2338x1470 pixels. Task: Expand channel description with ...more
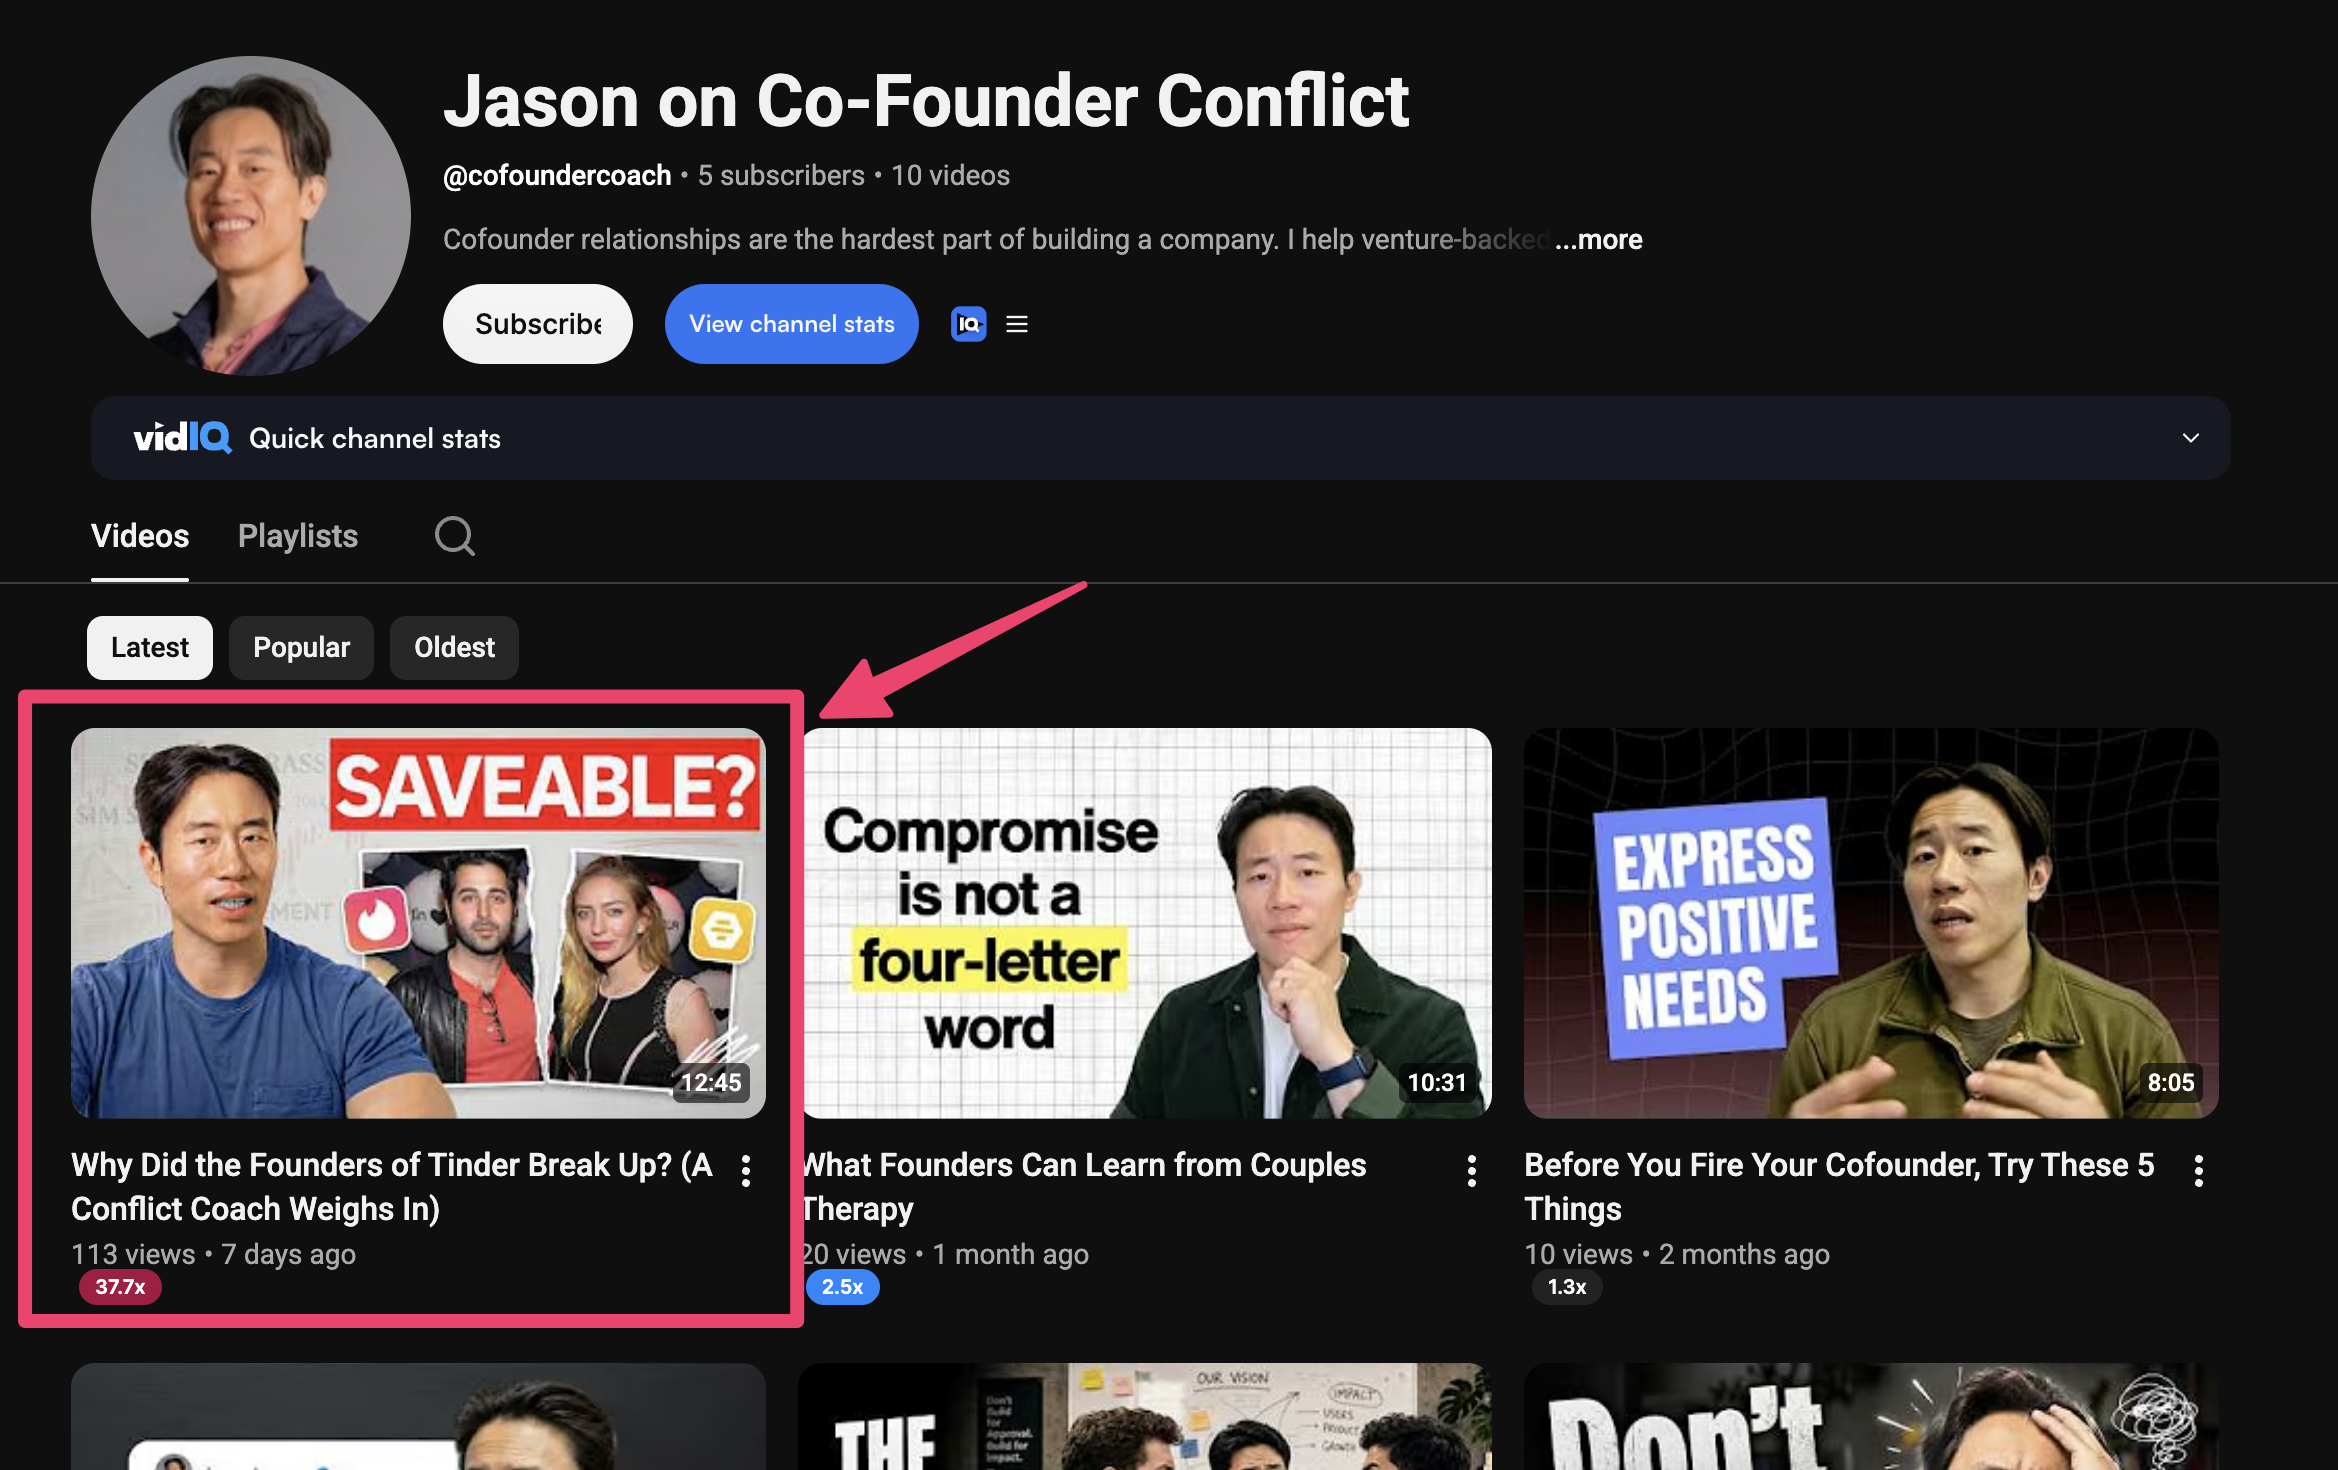coord(1598,239)
